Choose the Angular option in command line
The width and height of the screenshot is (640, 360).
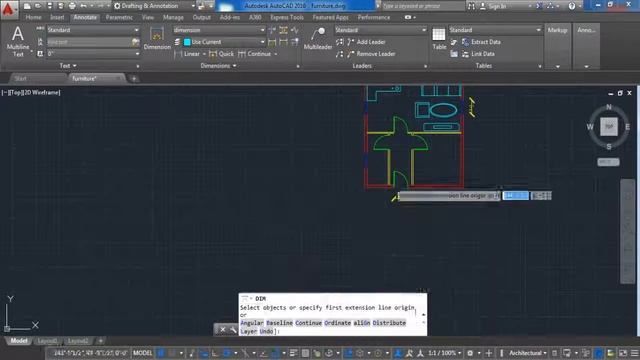point(252,323)
